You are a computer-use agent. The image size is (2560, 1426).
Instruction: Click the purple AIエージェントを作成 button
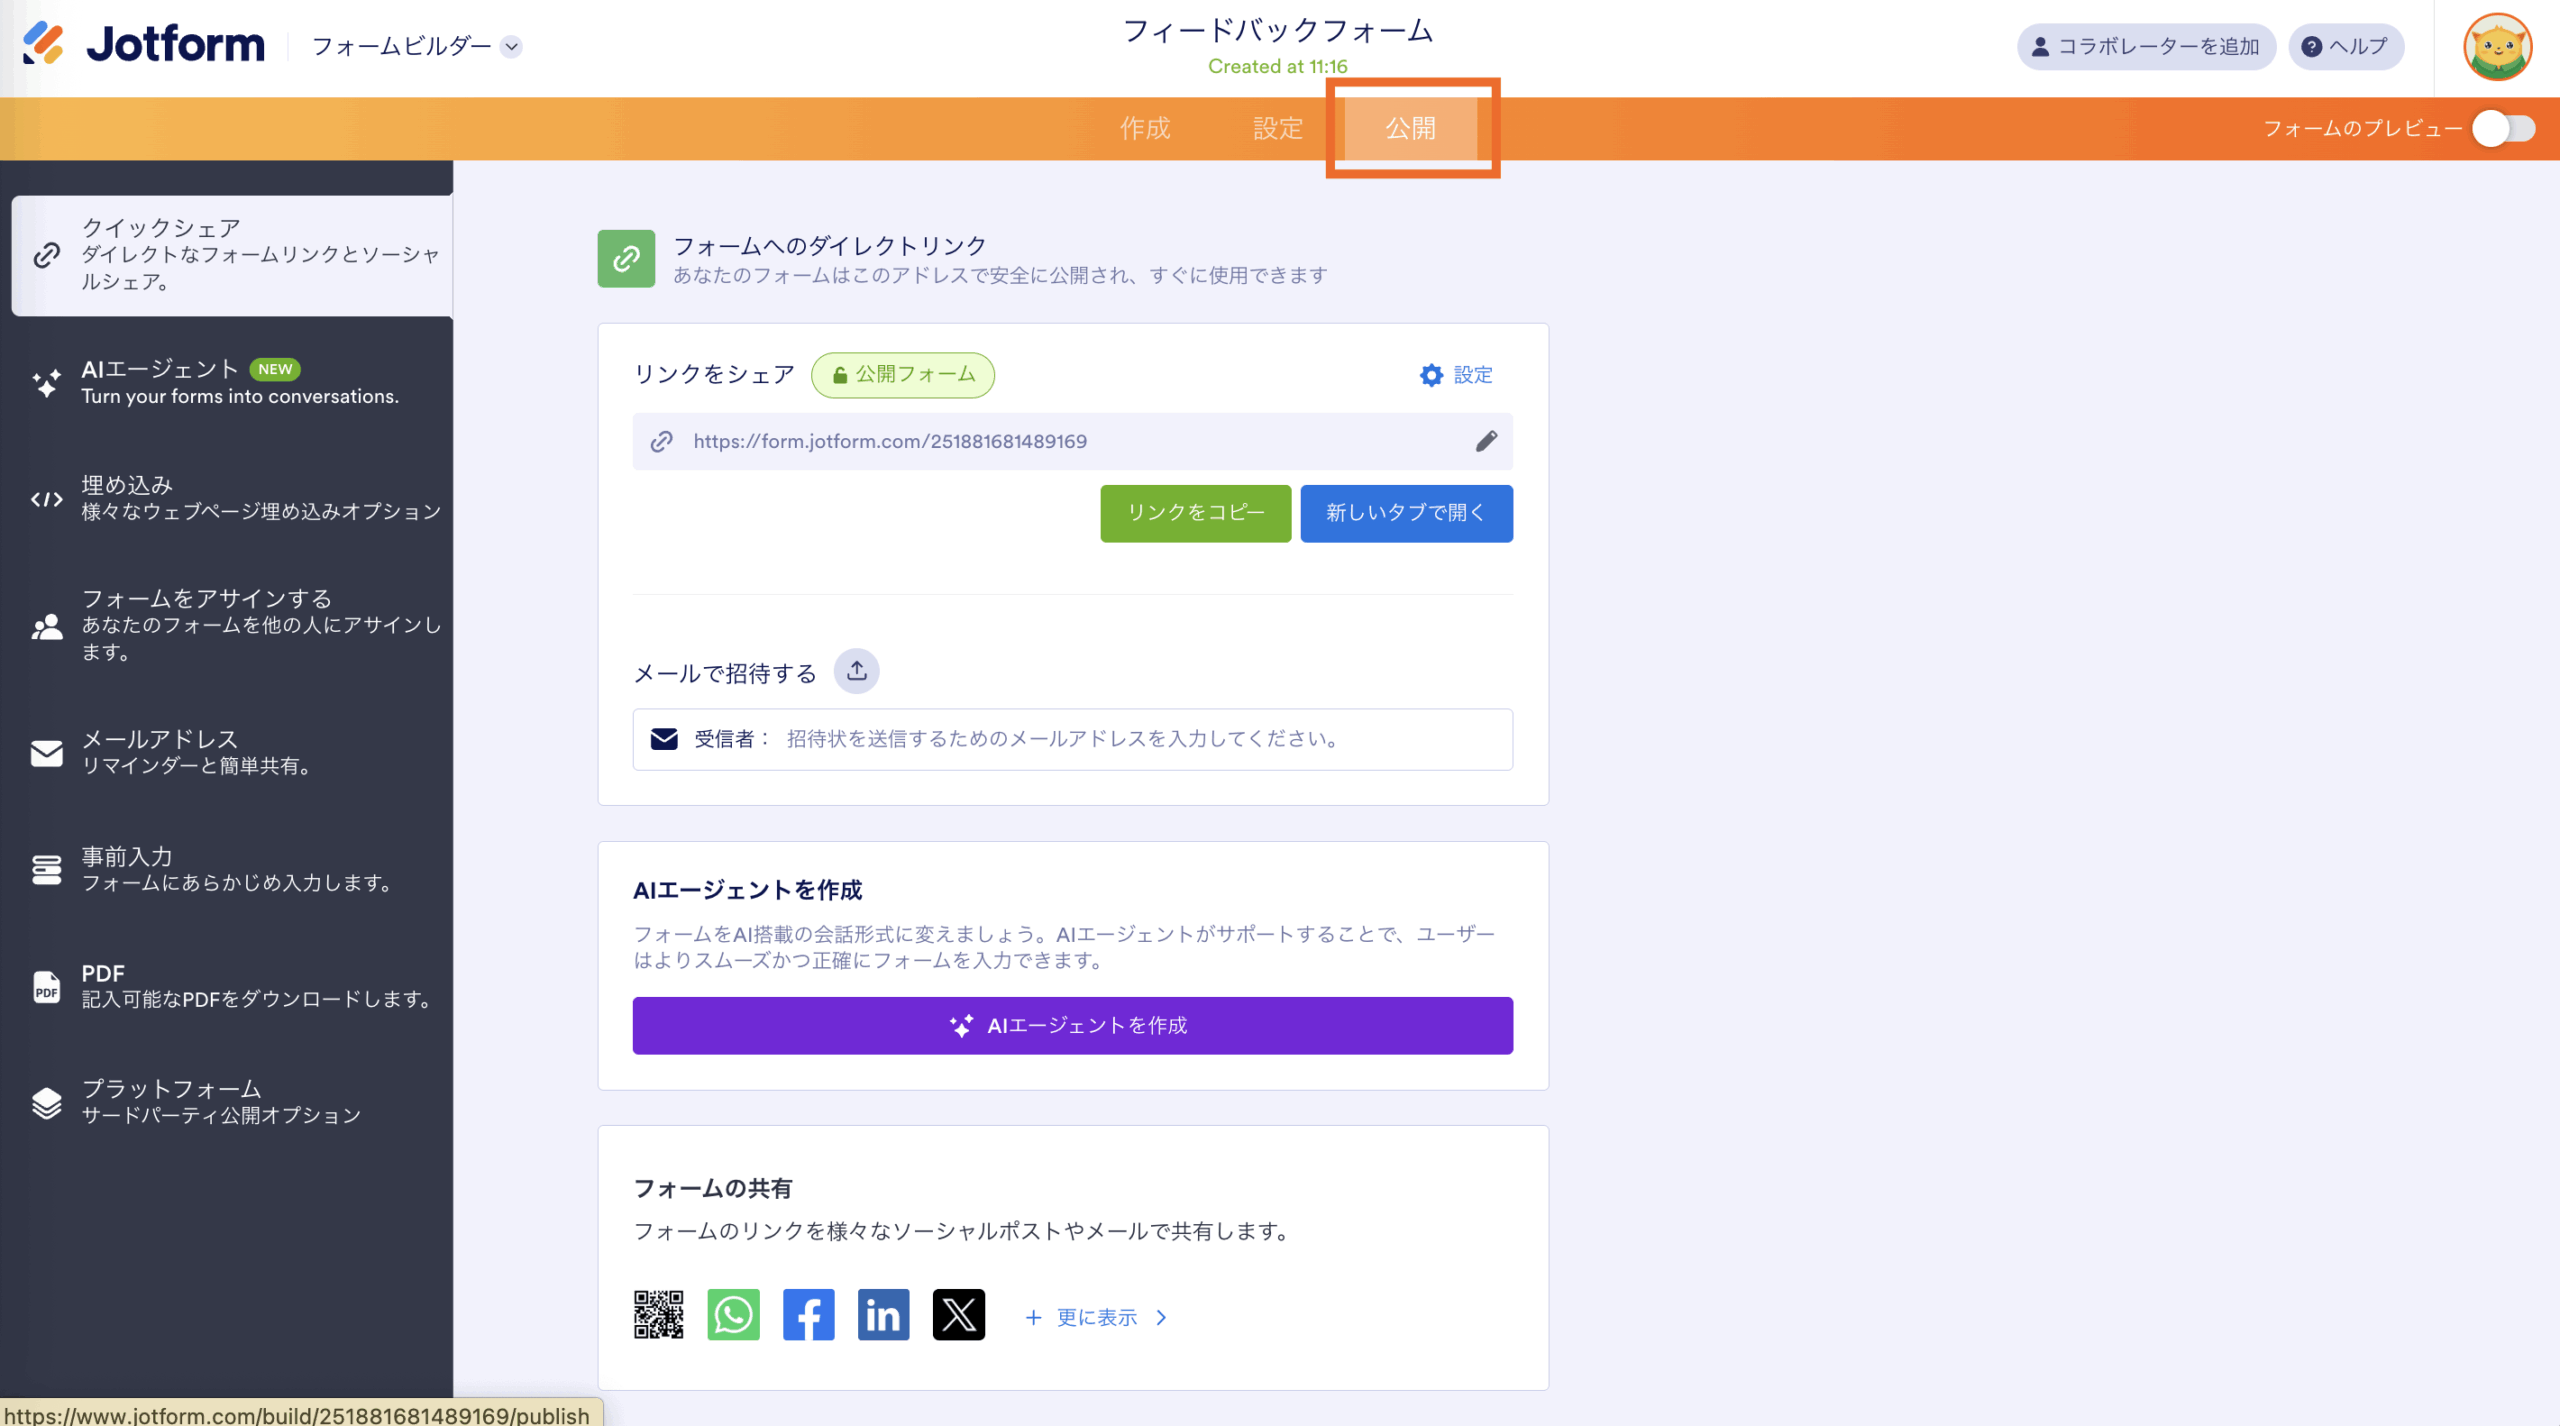(1072, 1025)
